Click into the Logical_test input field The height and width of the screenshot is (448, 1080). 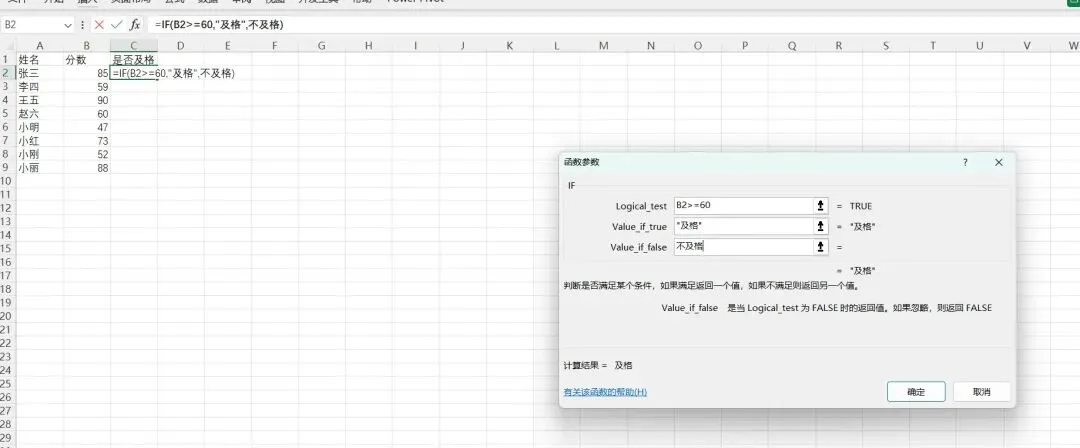click(x=743, y=206)
